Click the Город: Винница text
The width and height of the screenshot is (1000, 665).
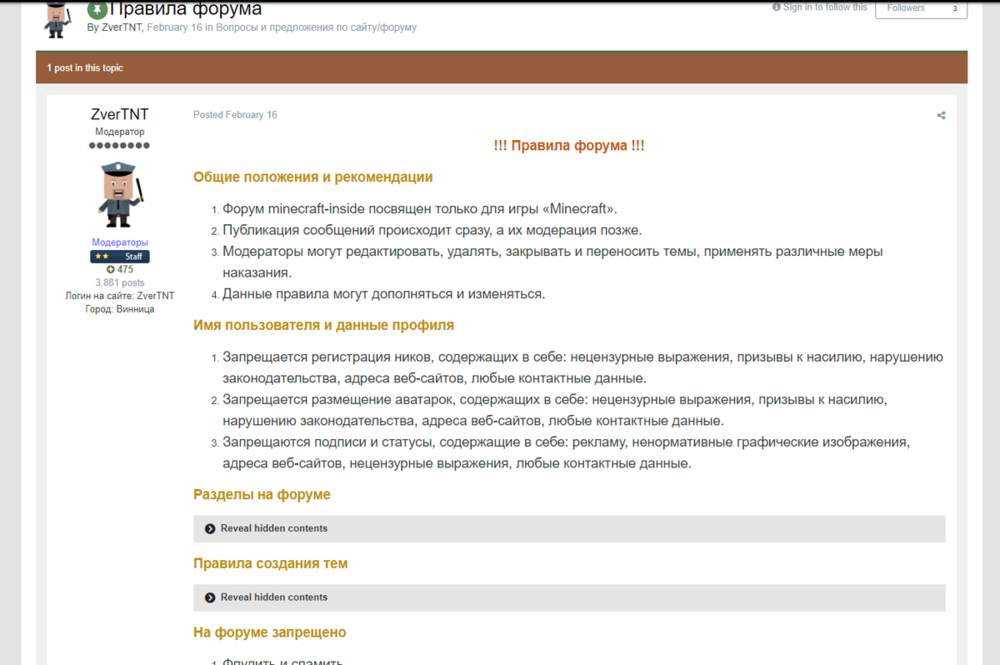coord(120,309)
